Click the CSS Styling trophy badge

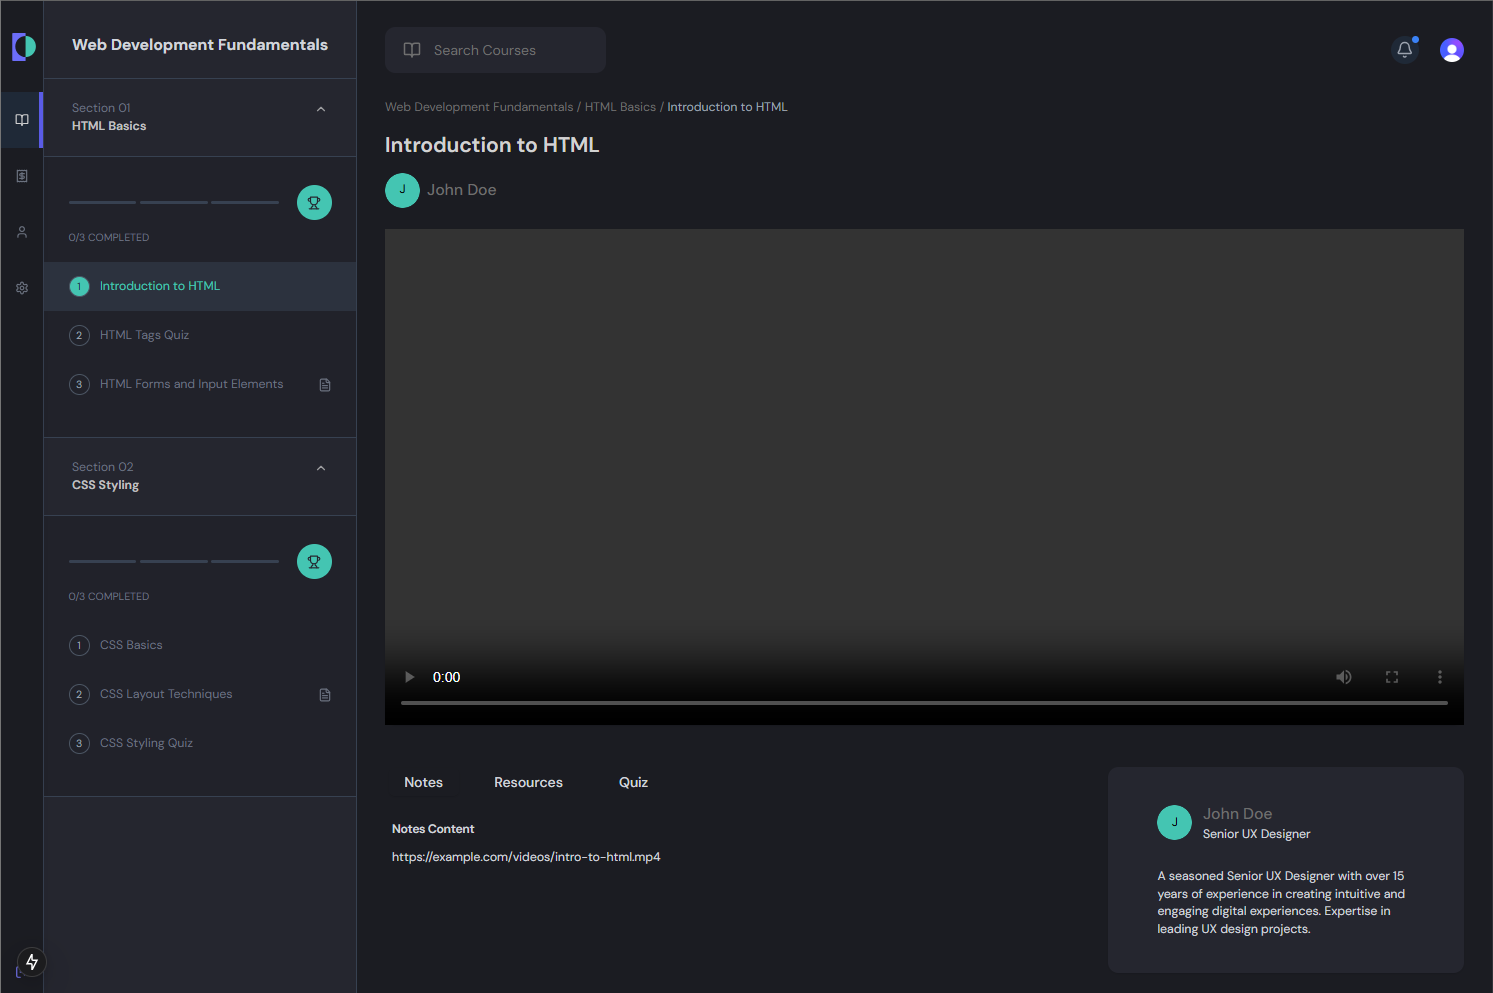(x=314, y=562)
